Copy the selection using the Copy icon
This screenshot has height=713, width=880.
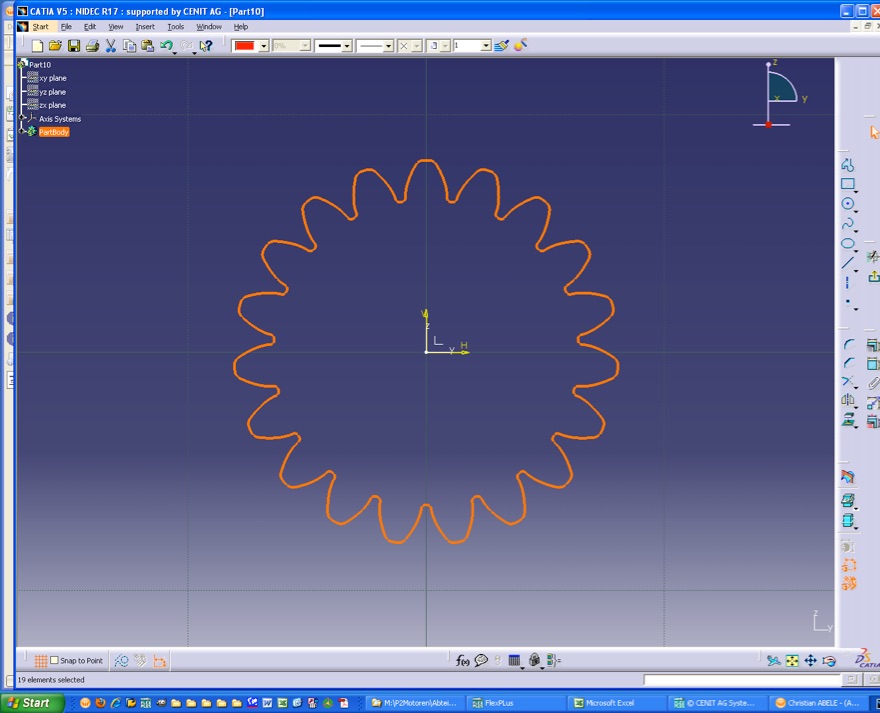pyautogui.click(x=130, y=46)
